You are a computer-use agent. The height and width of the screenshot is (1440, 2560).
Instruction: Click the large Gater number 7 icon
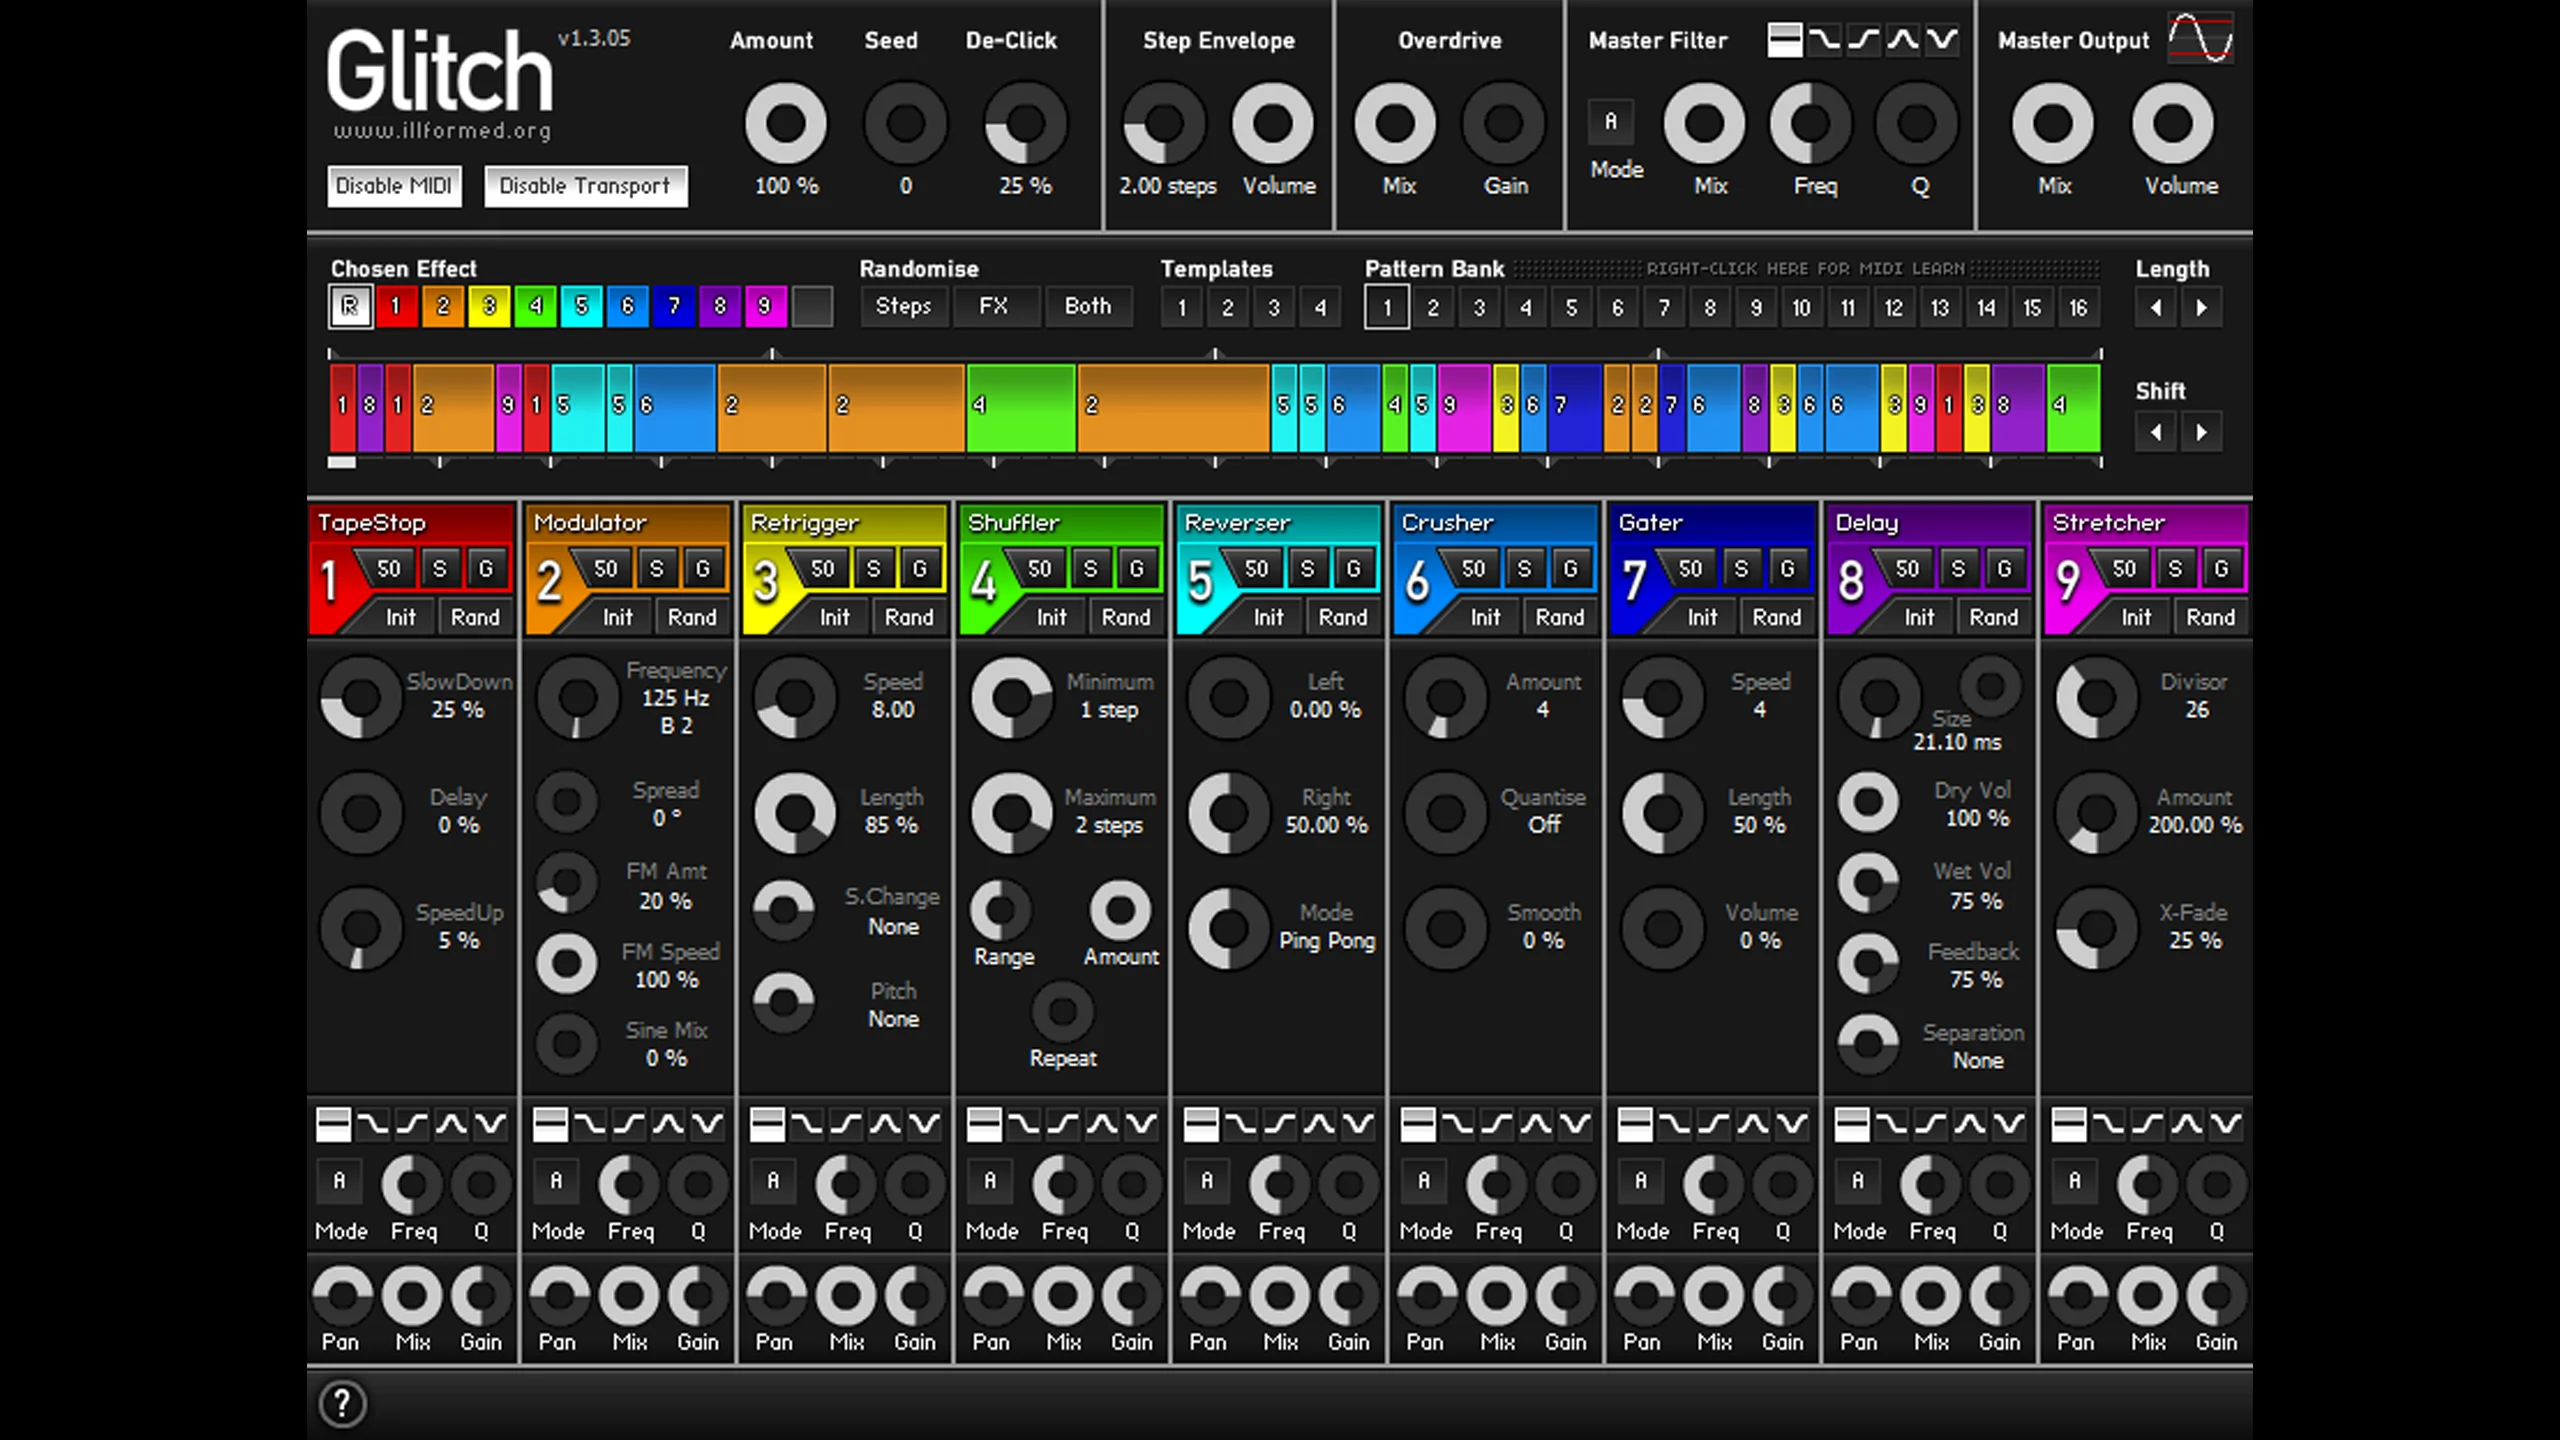point(1634,581)
